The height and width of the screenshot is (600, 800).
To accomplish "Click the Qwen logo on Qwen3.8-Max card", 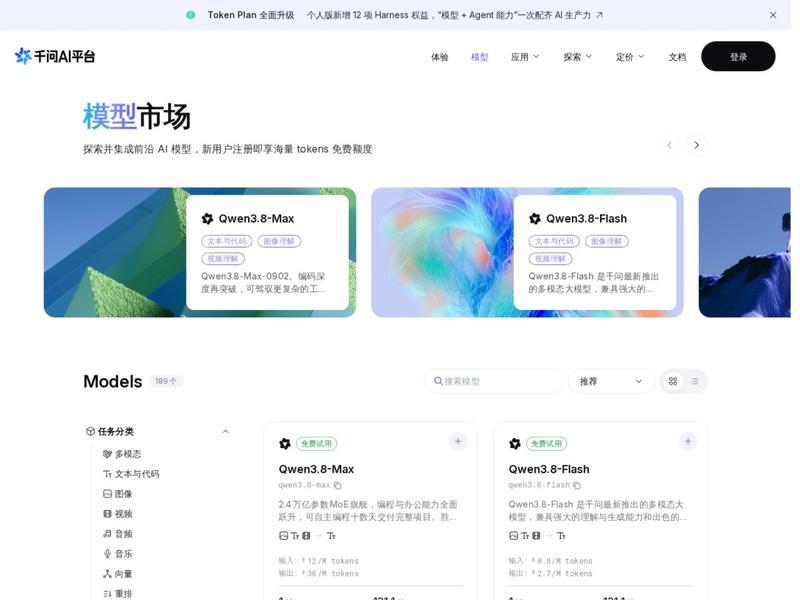I will coord(285,444).
